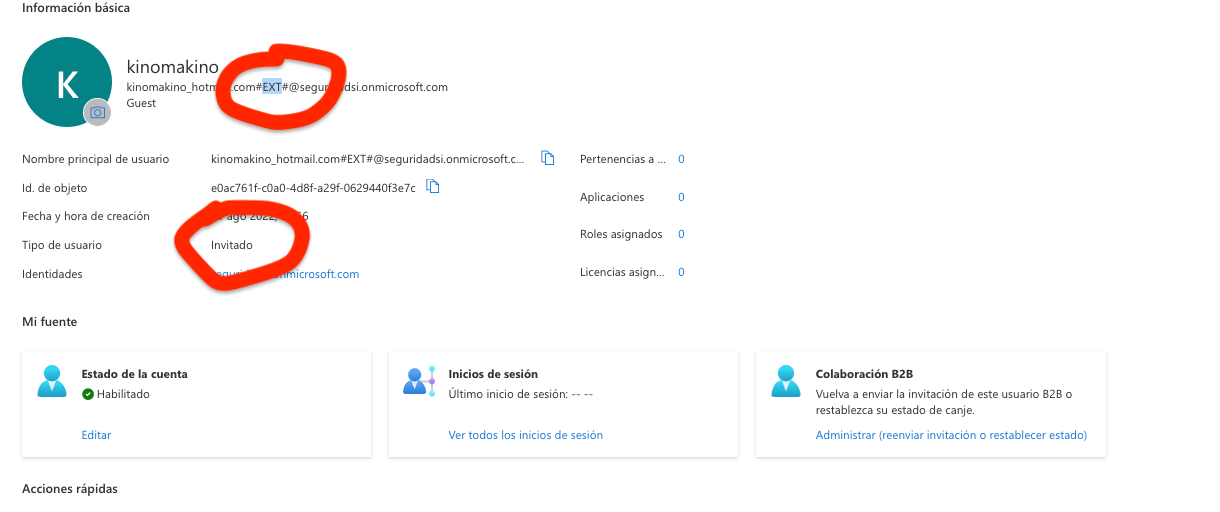Open the Roles asignados count value
1220x512 pixels.
coord(681,234)
